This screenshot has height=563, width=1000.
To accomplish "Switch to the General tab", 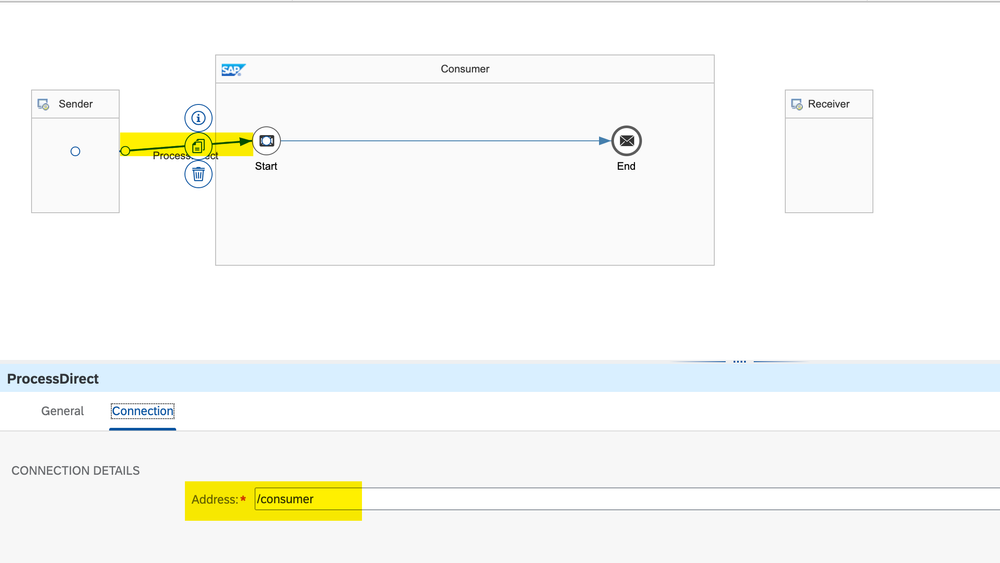I will tap(62, 411).
